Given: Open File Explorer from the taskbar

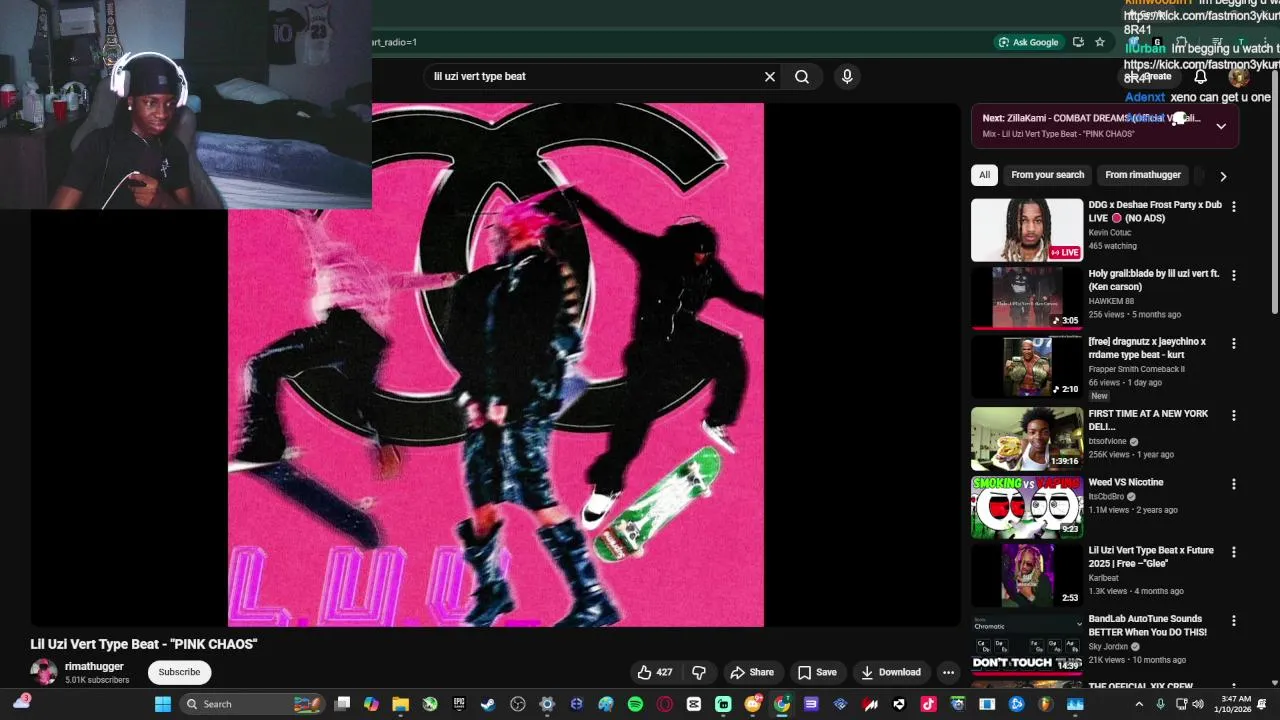Looking at the screenshot, I should point(400,704).
